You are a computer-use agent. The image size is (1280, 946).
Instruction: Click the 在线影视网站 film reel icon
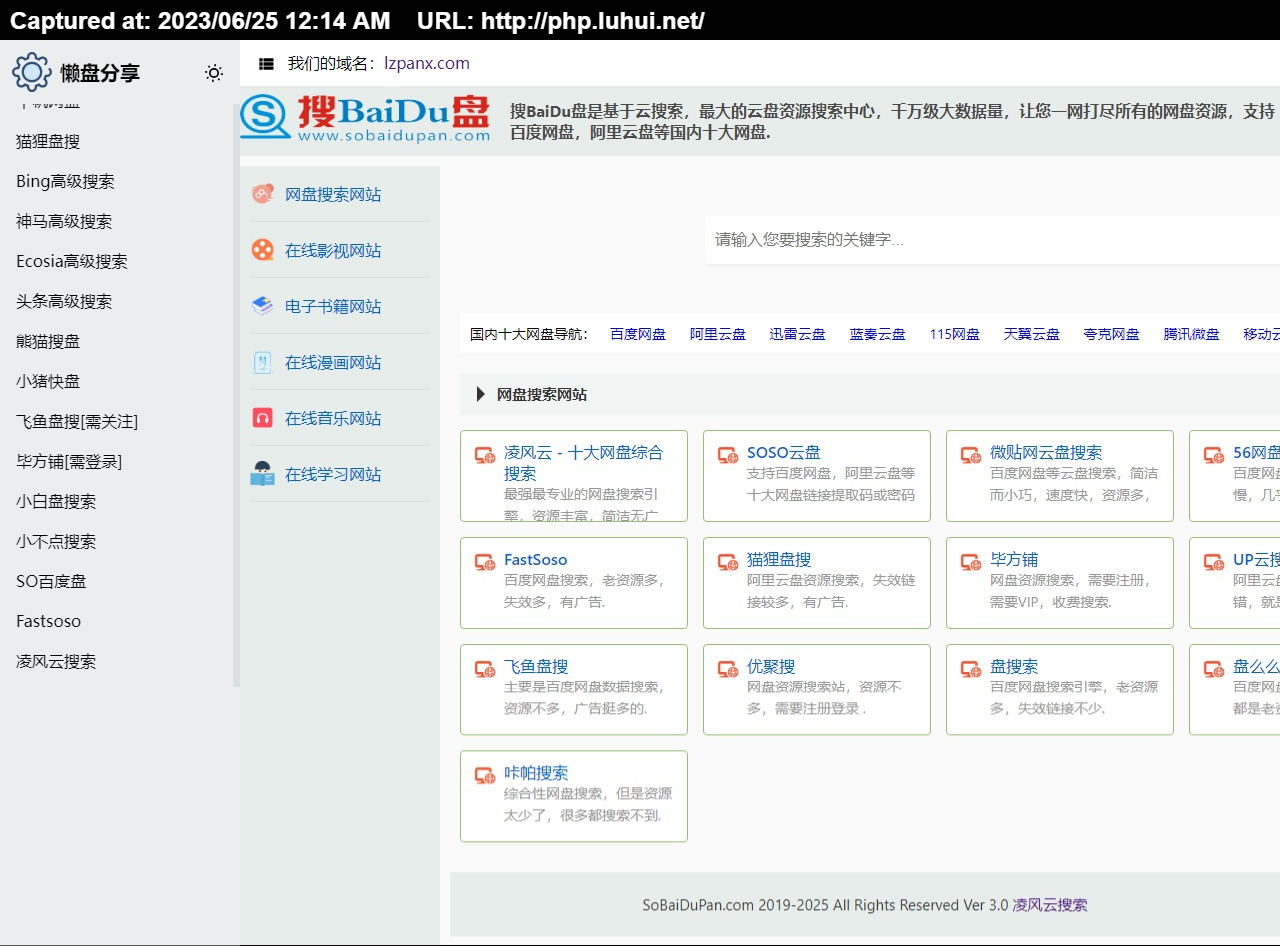(263, 250)
